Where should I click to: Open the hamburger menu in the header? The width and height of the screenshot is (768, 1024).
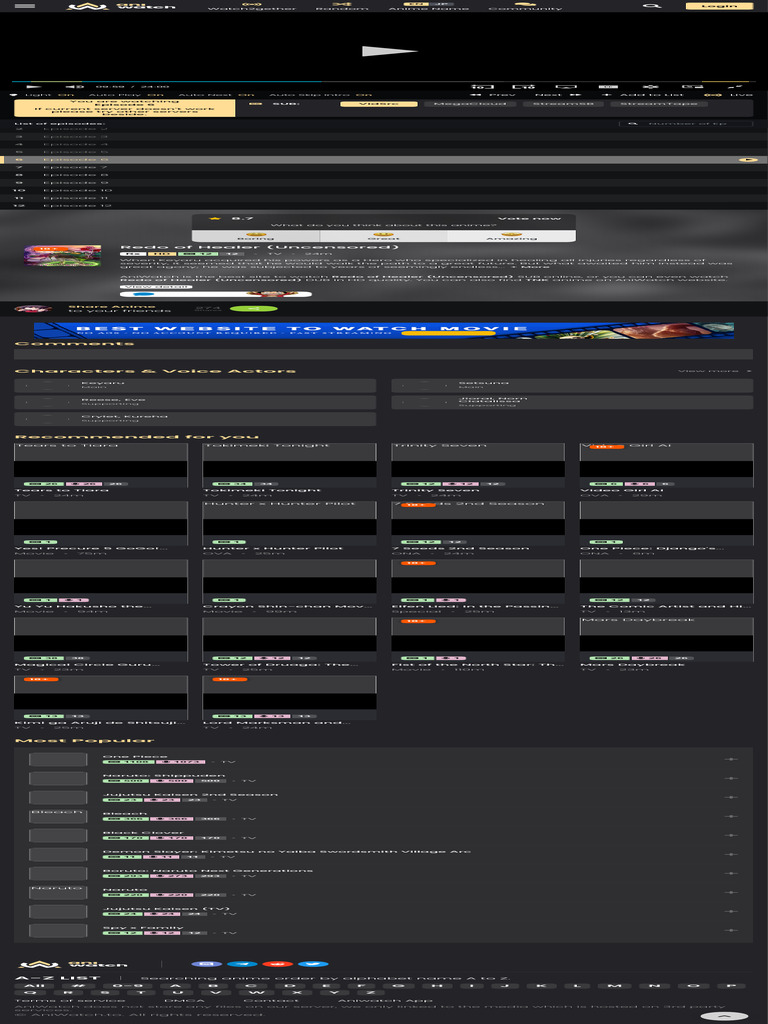[x=24, y=6]
